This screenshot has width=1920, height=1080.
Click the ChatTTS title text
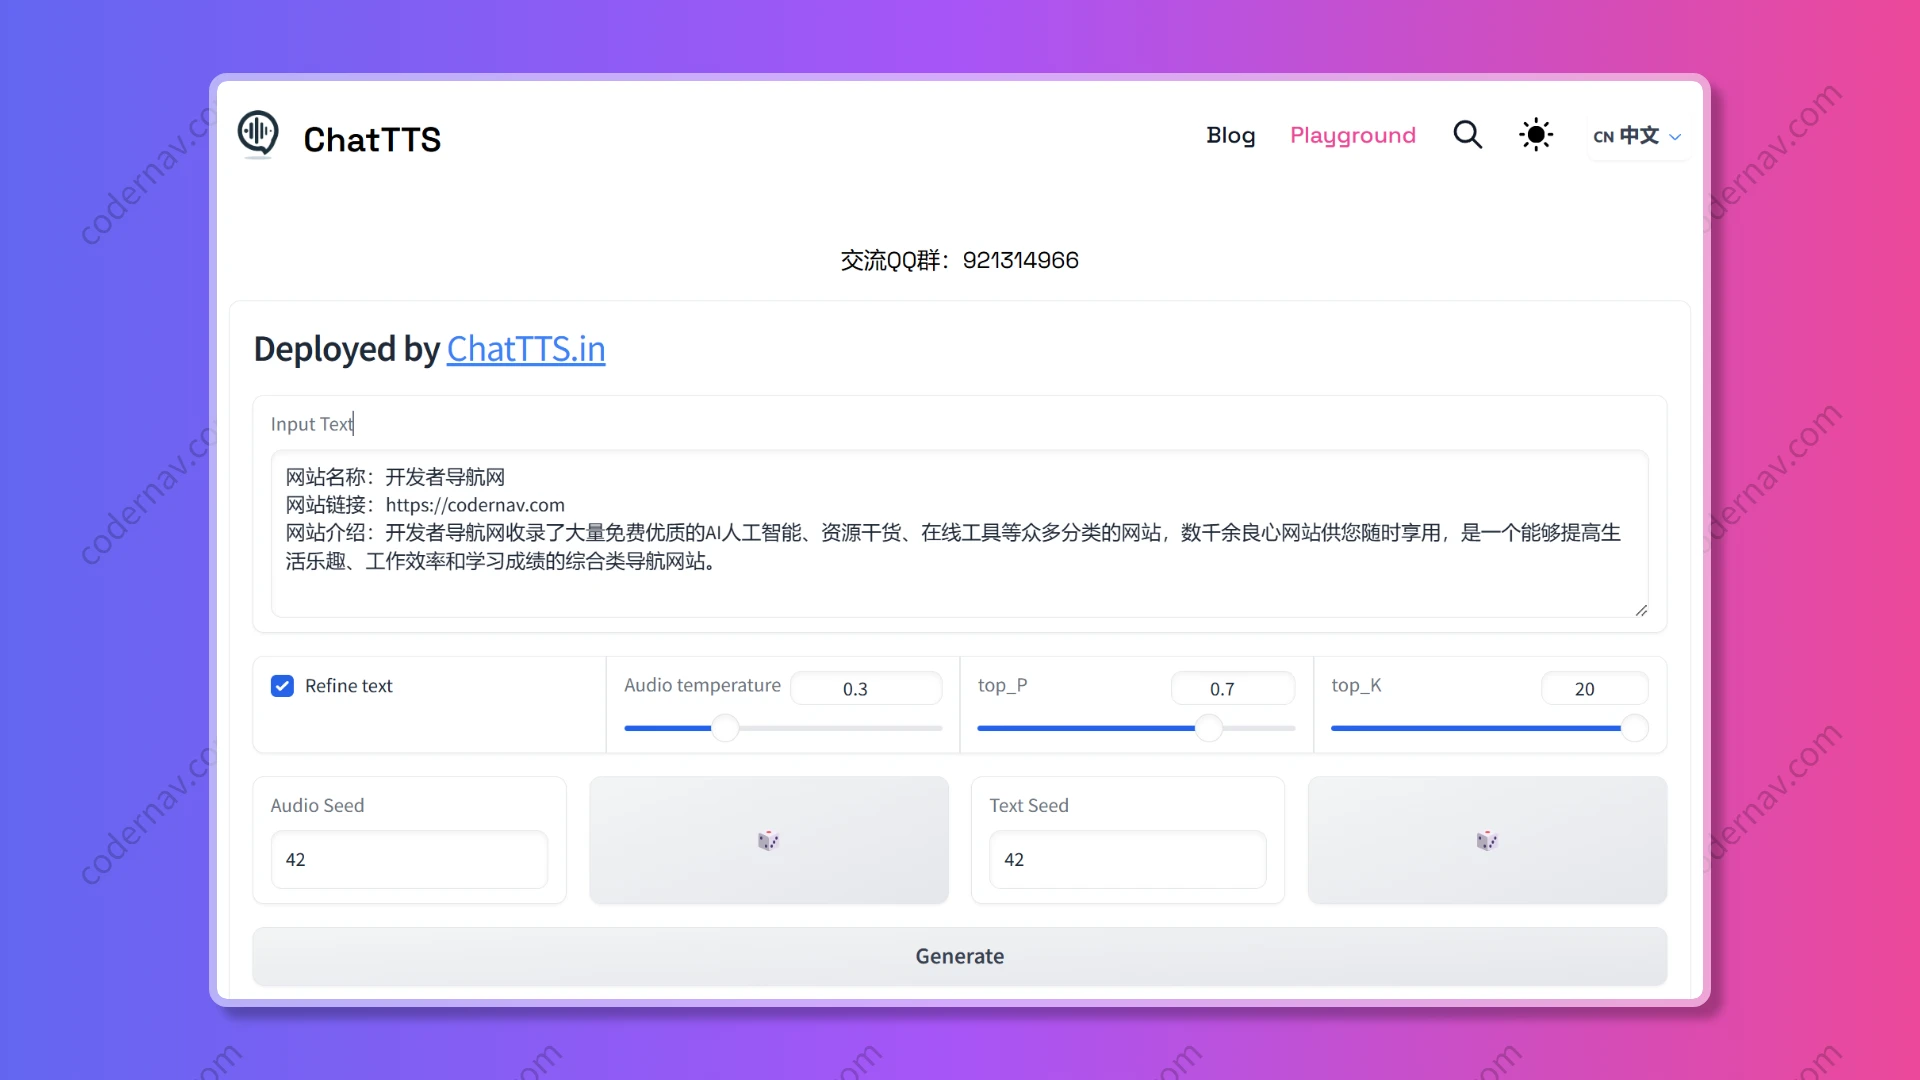pos(372,139)
